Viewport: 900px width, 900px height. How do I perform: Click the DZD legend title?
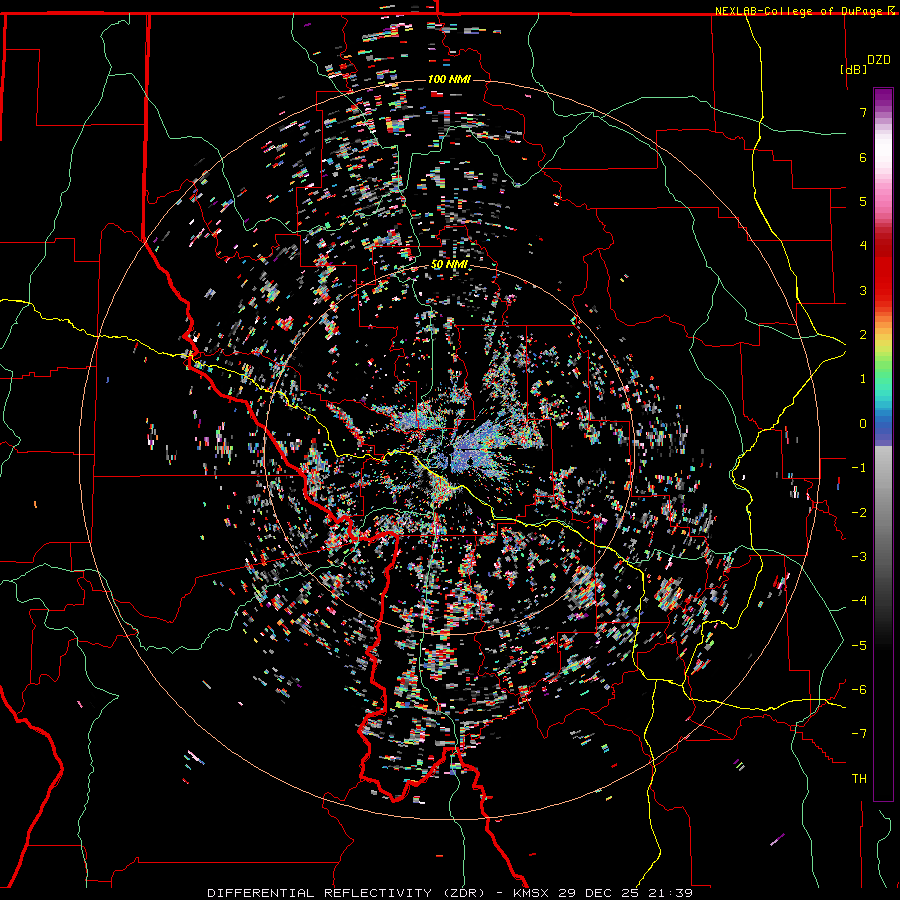click(879, 60)
